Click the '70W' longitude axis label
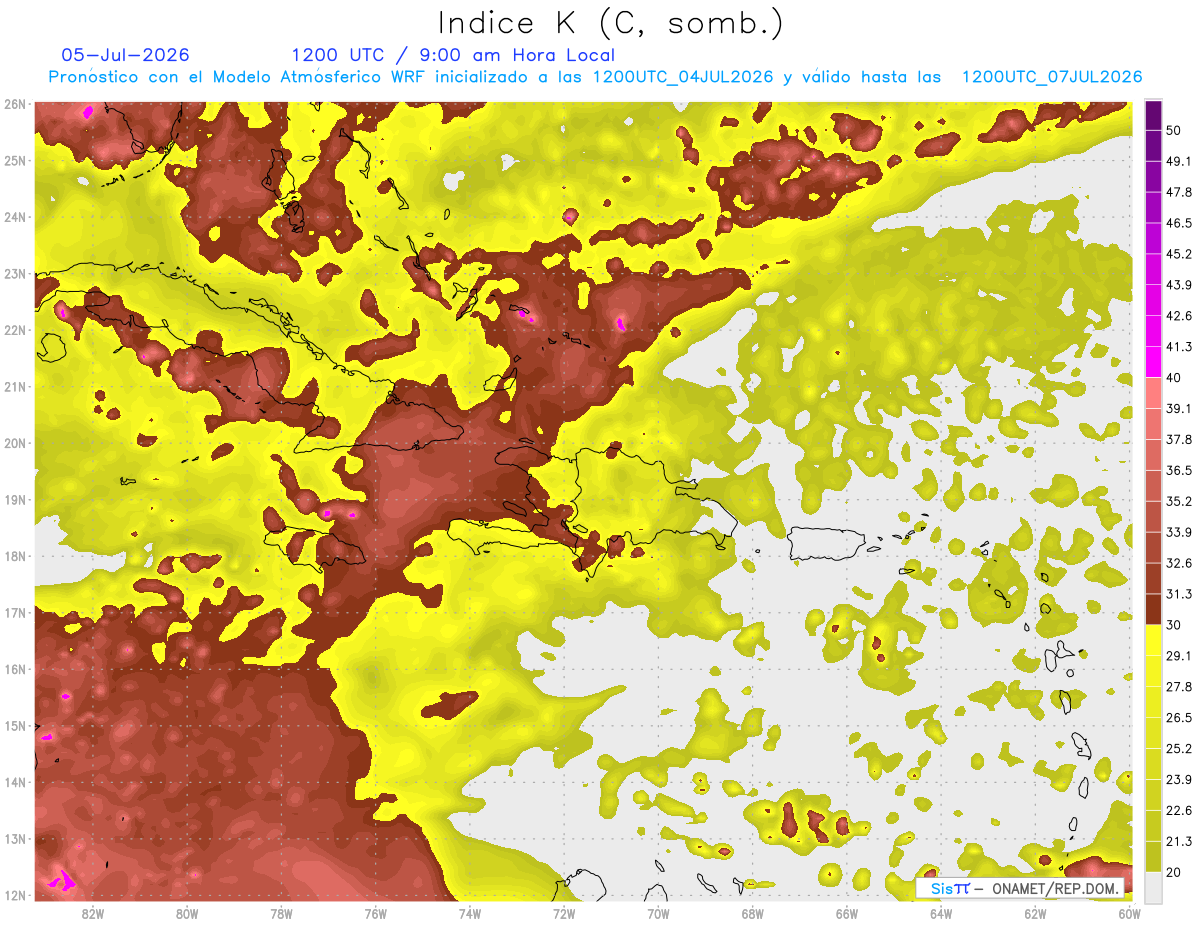This screenshot has height=927, width=1200. point(658,913)
